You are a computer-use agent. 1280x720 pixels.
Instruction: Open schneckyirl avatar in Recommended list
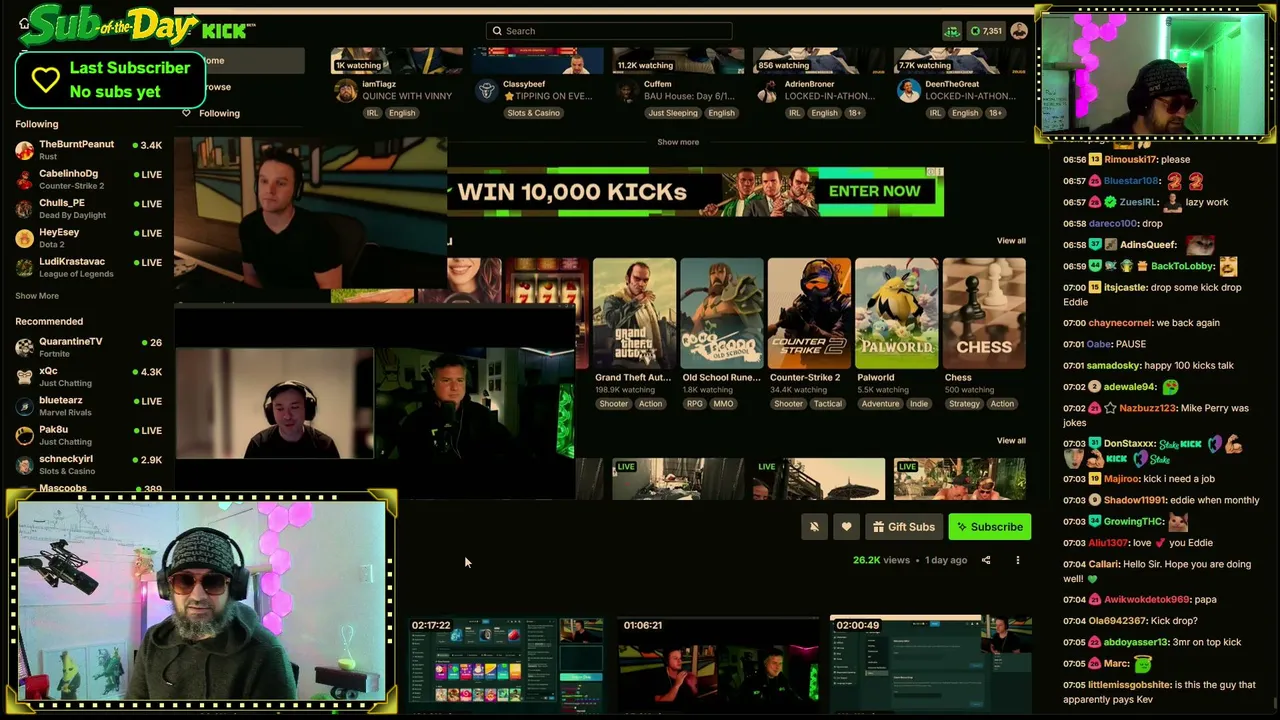24,465
